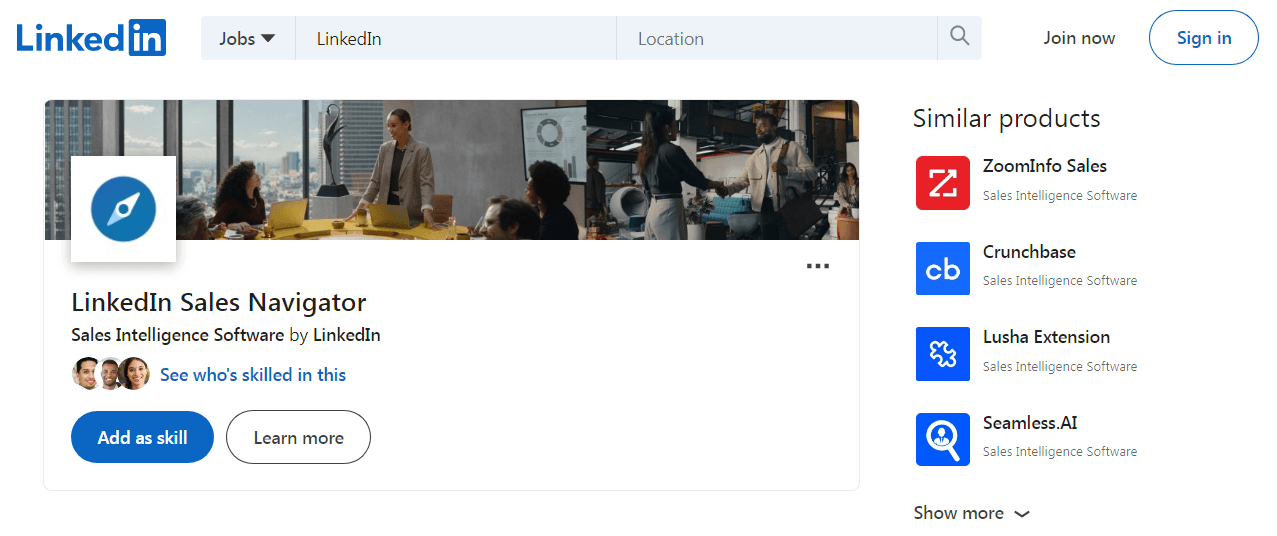1277x536 pixels.
Task: Open the LinkedIn logo home link
Action: 91,38
